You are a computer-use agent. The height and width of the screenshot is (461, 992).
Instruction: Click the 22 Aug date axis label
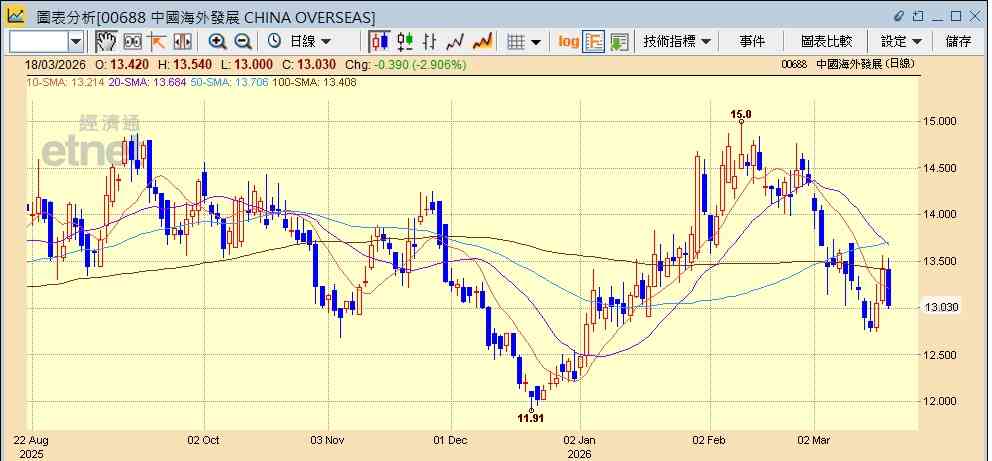32,440
